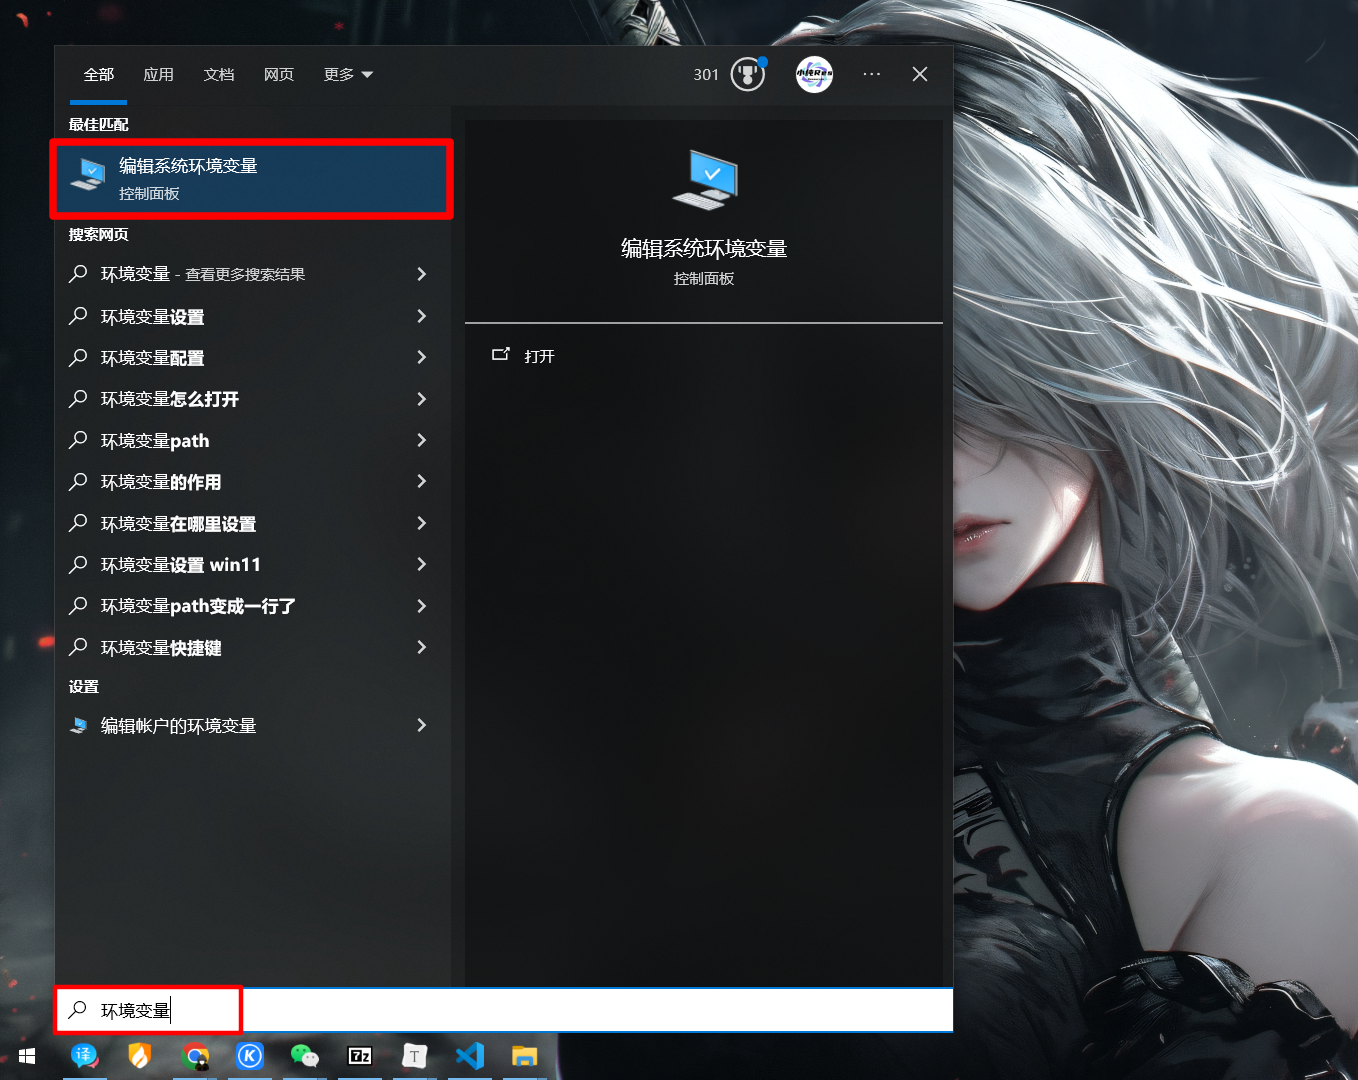Launch WeChat from the taskbar

pos(304,1056)
